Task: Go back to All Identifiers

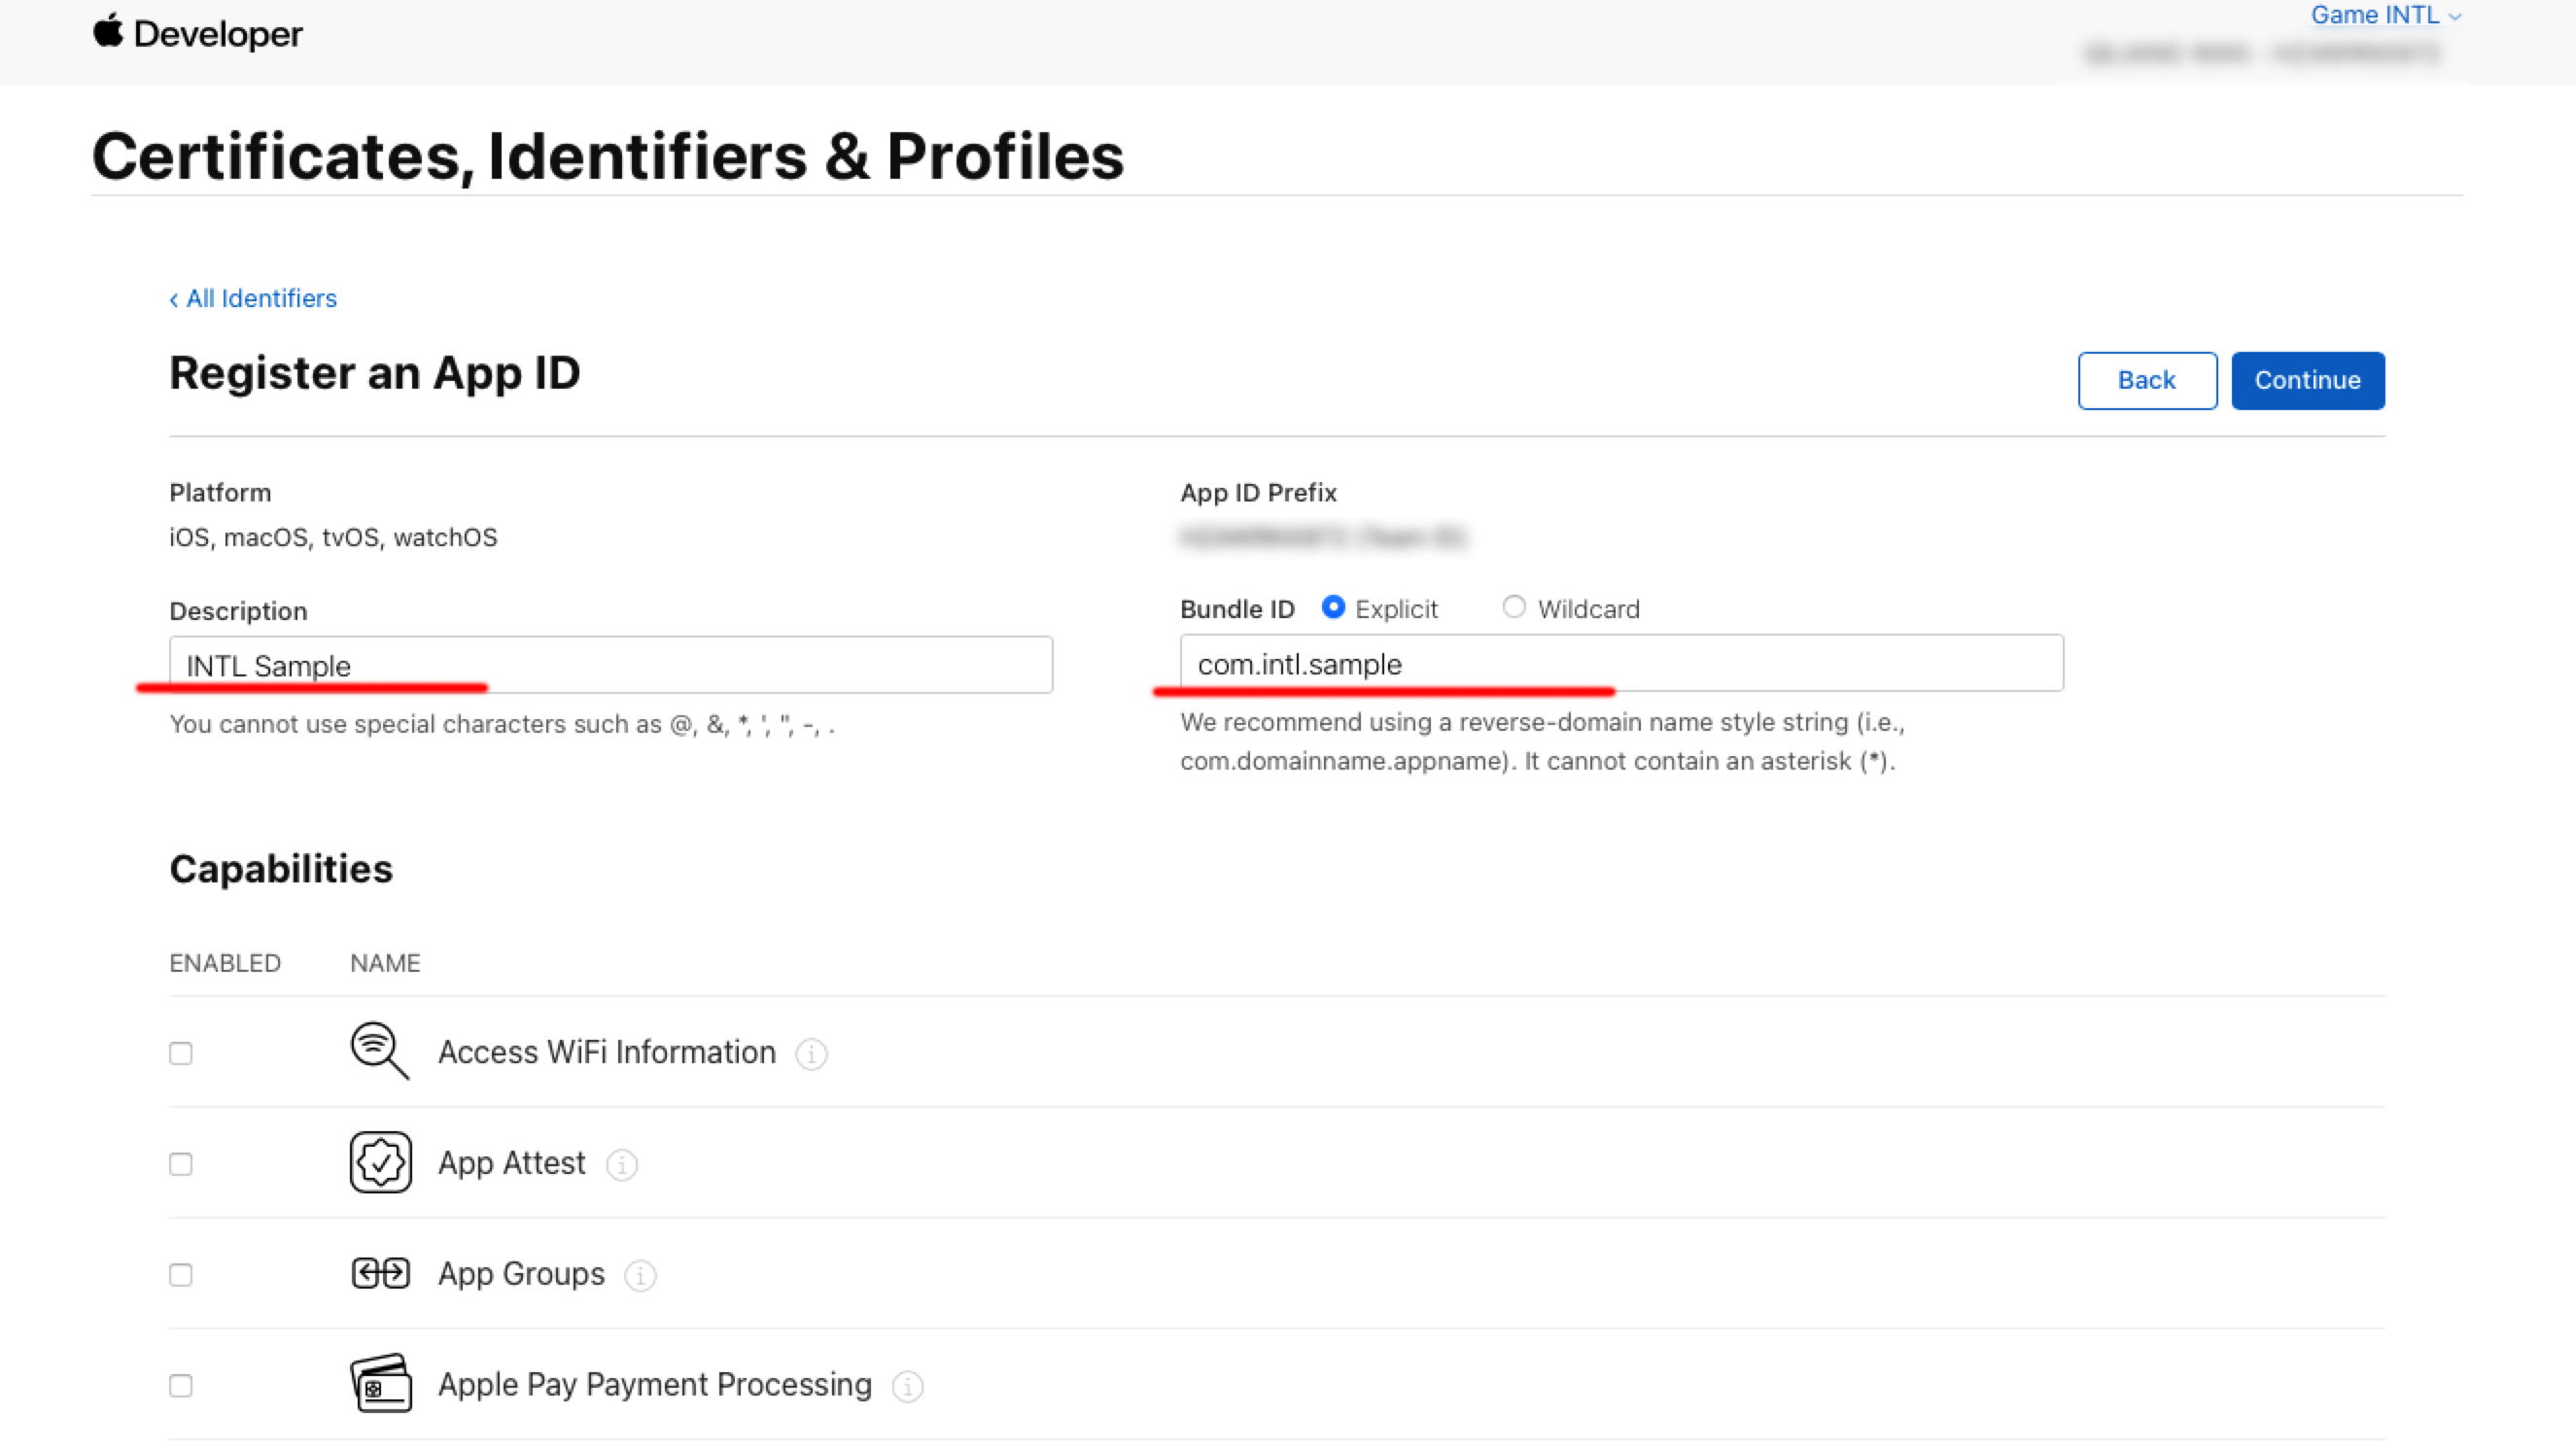Action: point(253,298)
